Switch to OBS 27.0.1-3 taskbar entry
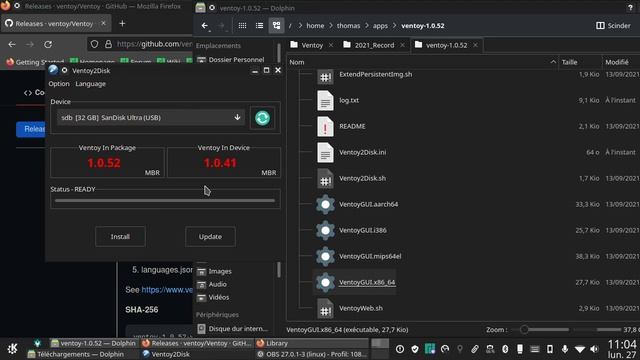The width and height of the screenshot is (640, 360). click(312, 354)
